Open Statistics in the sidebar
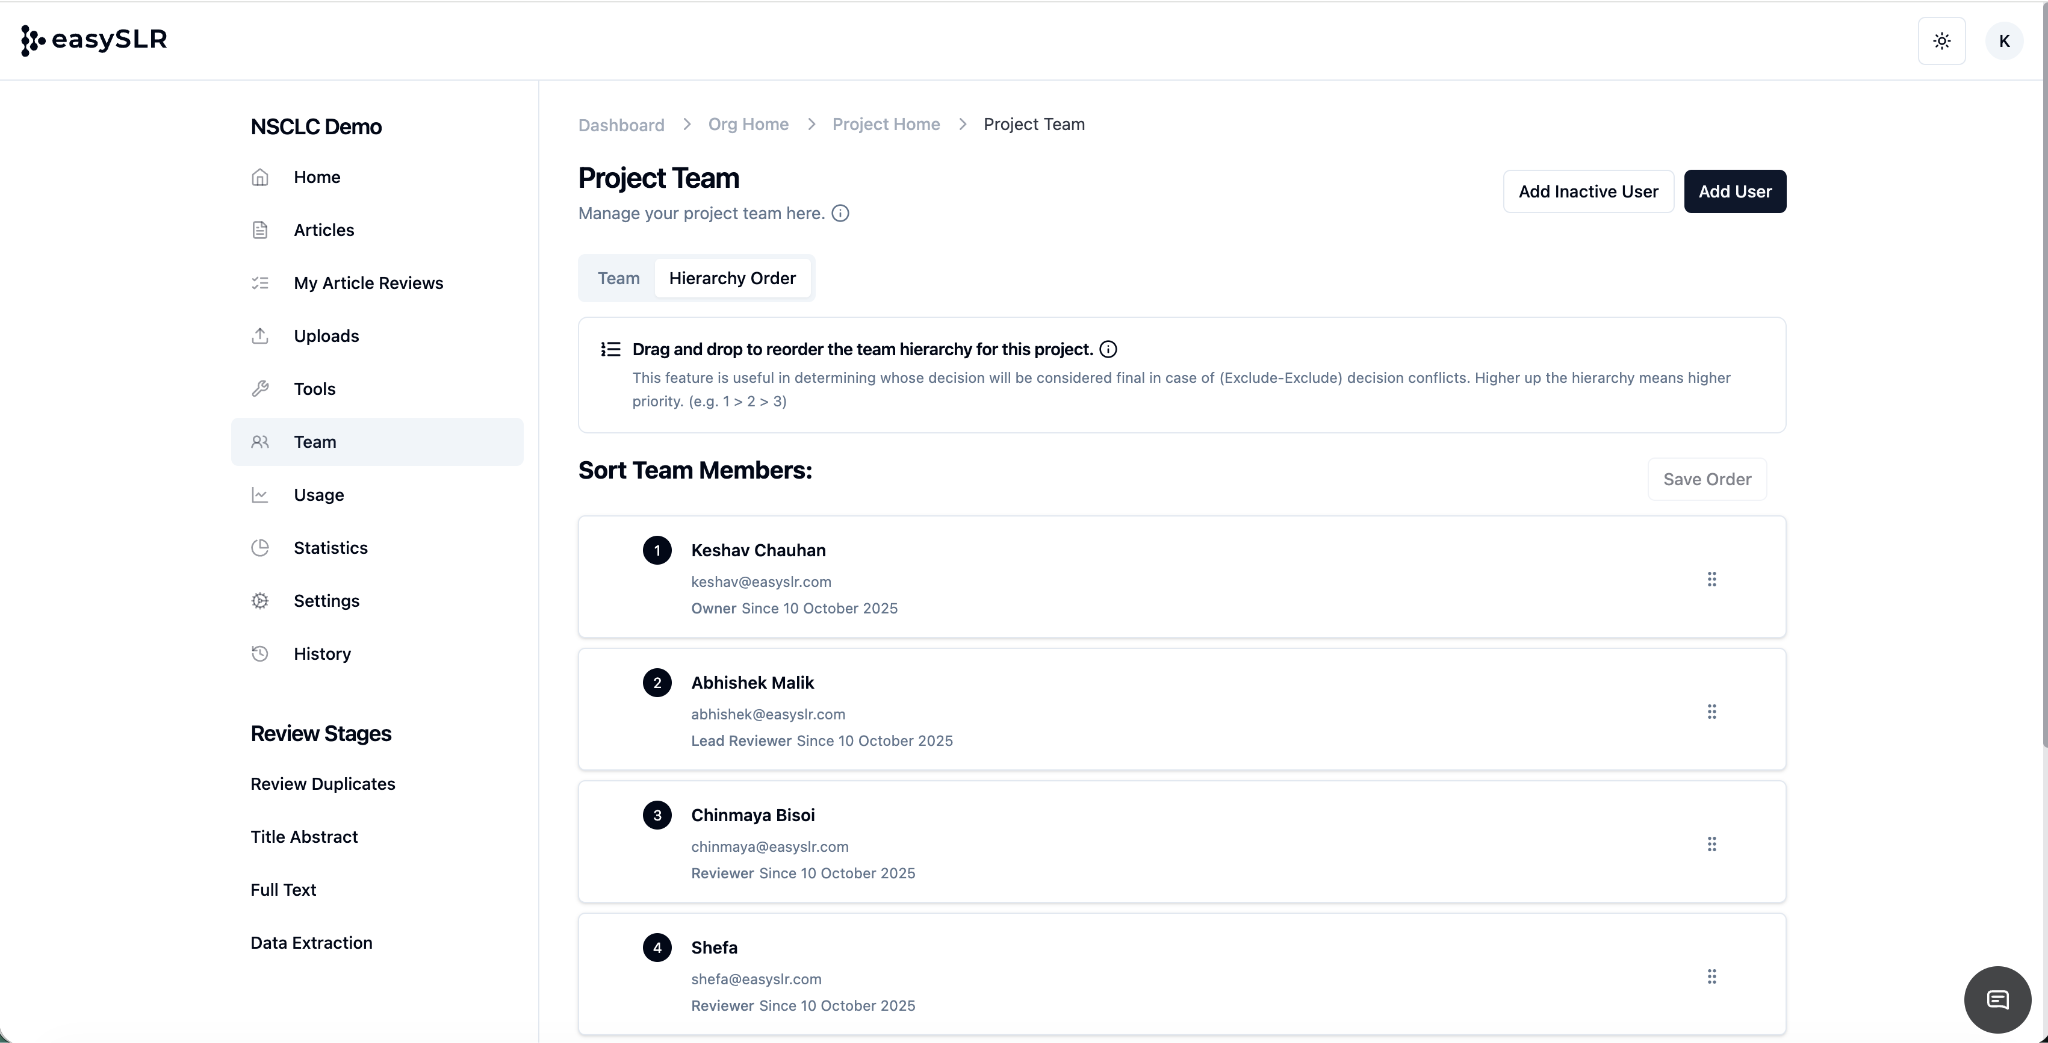Screen dimensions: 2048x1043 click(x=330, y=548)
